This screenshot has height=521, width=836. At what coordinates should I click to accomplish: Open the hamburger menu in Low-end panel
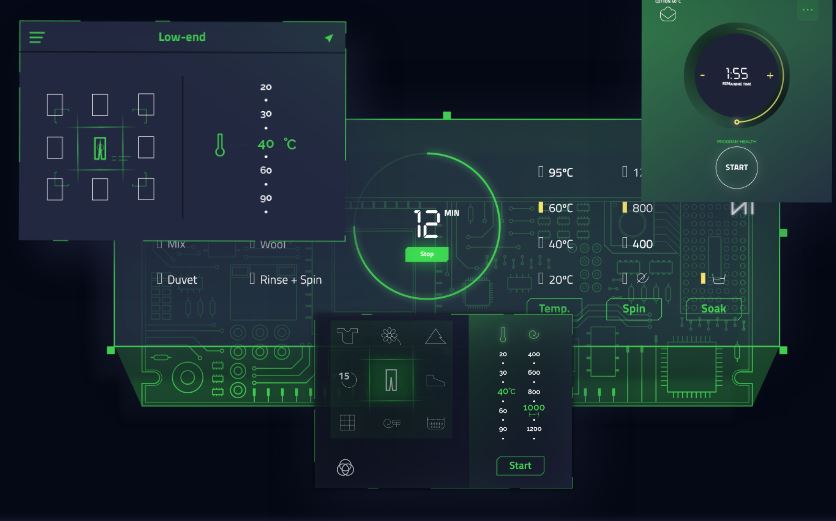coord(37,38)
